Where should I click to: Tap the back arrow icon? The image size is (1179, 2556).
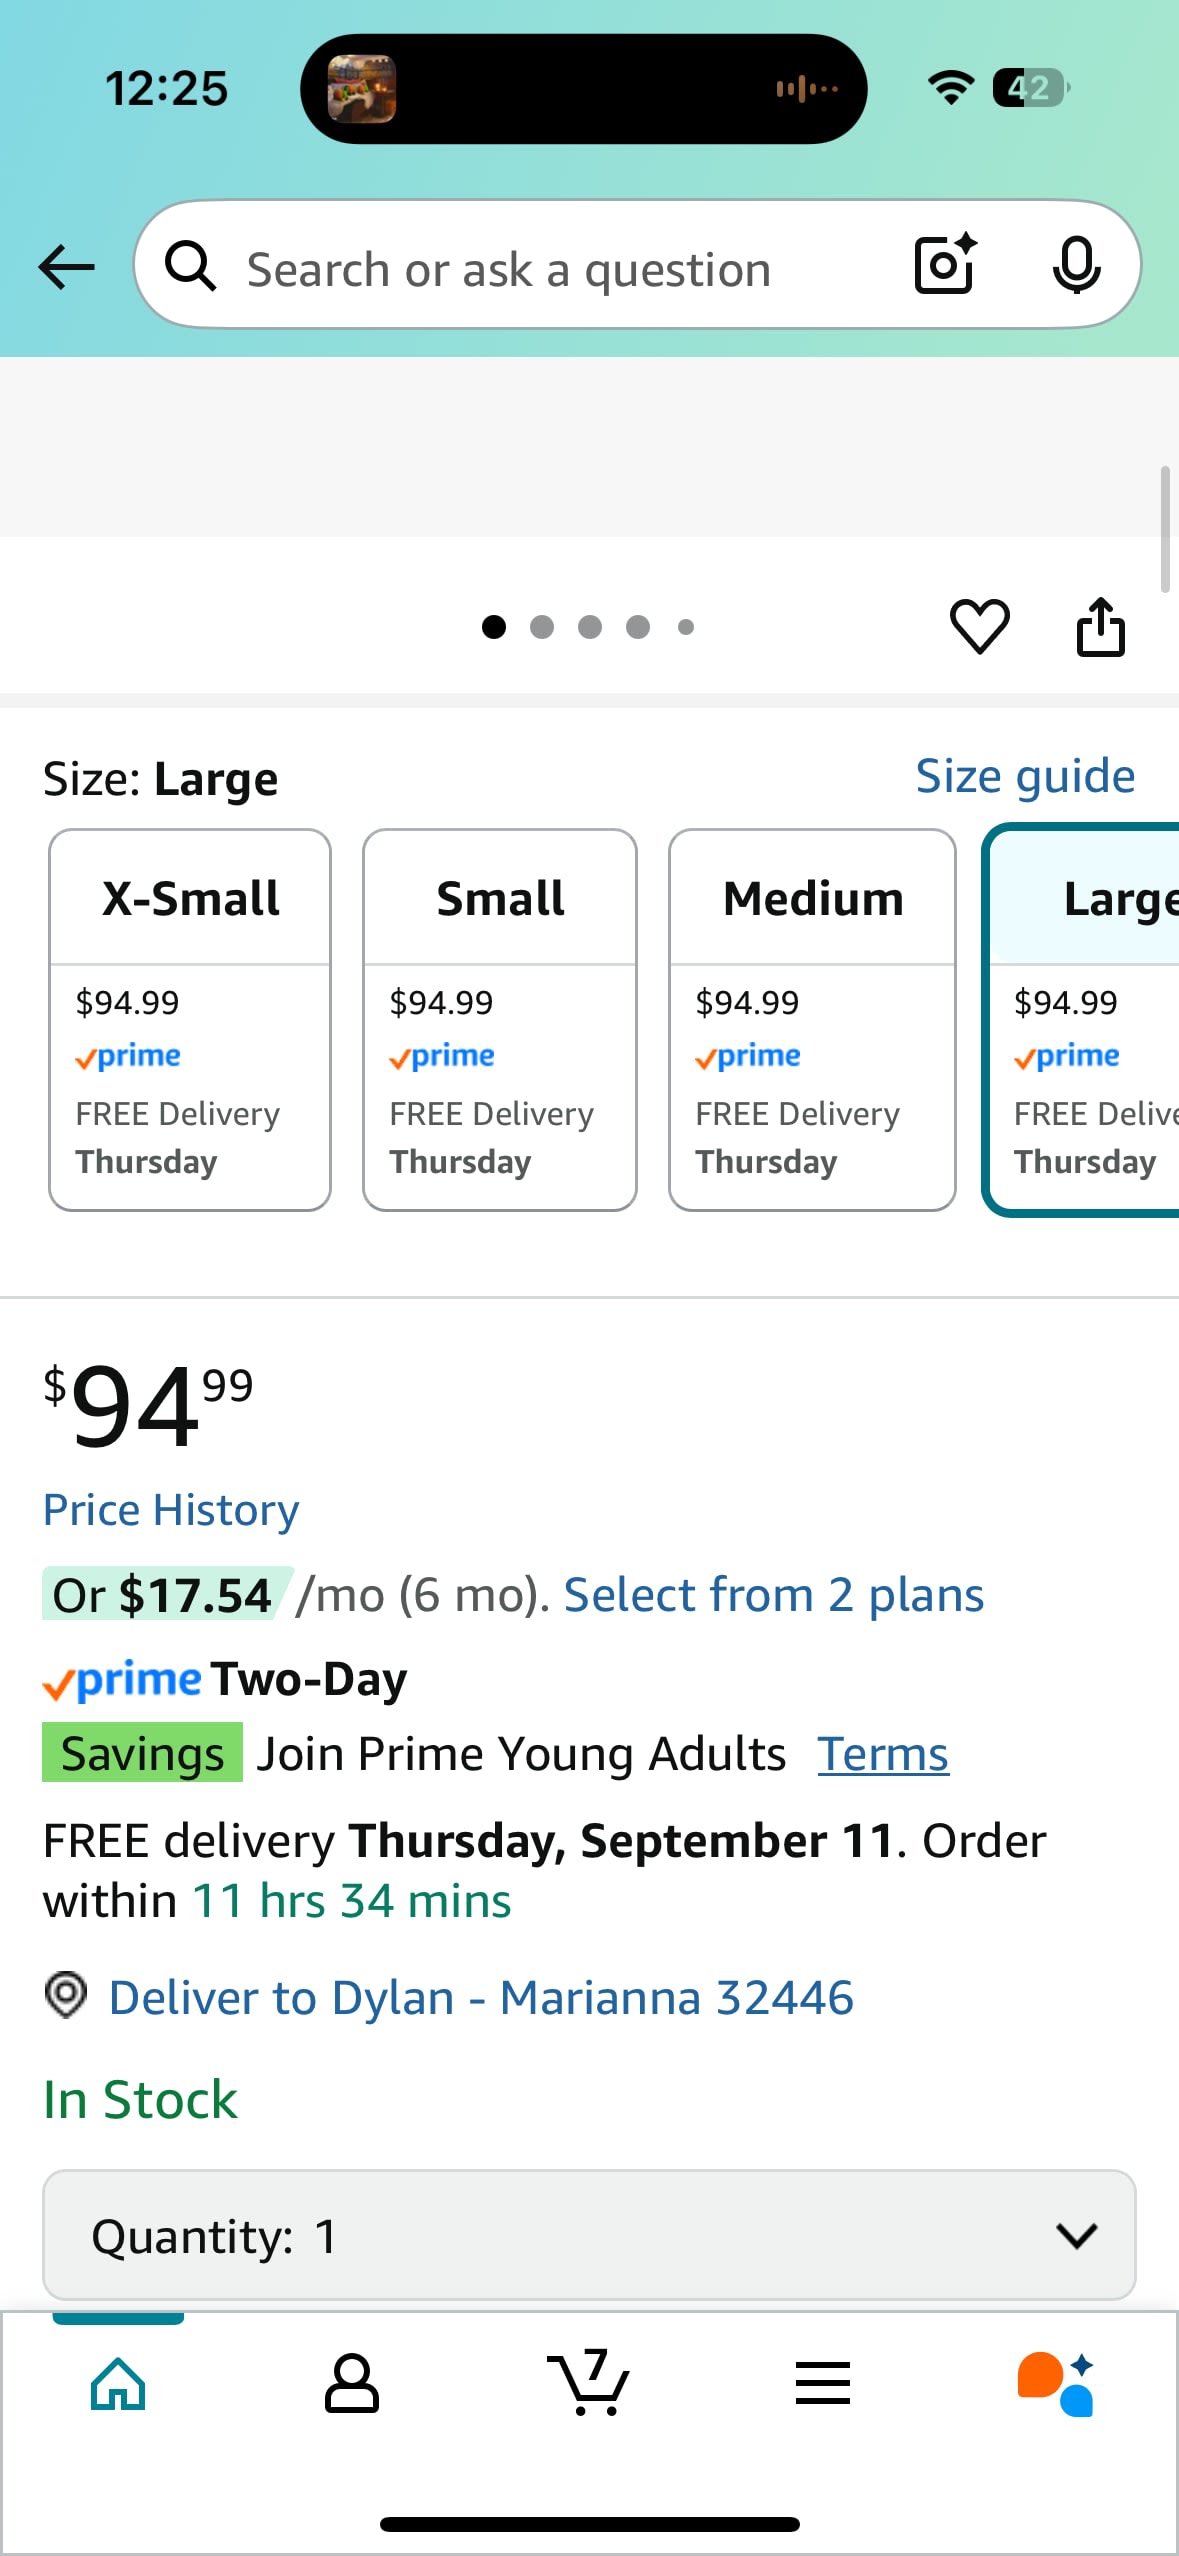tap(66, 267)
